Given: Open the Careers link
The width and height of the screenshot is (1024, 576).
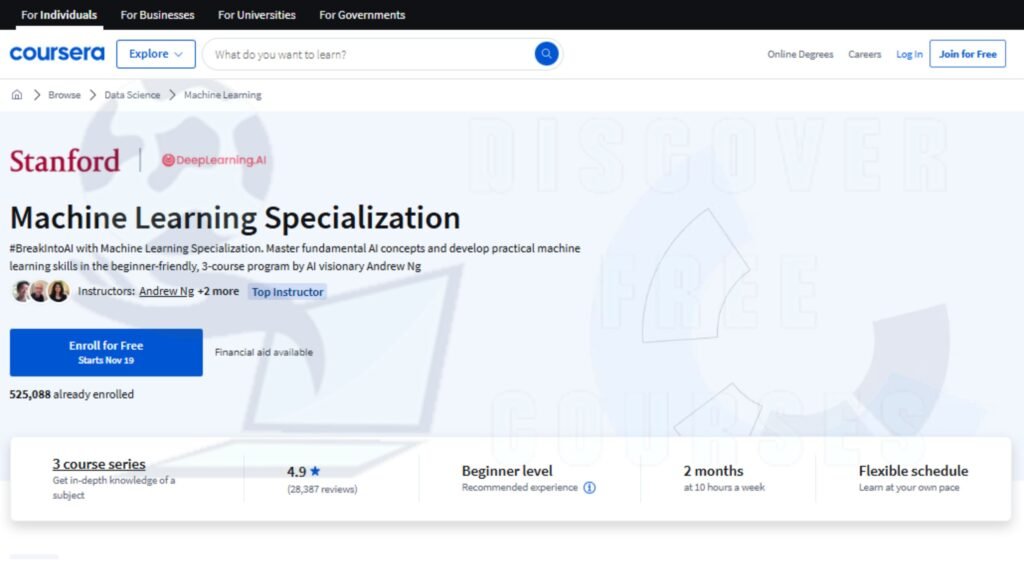Looking at the screenshot, I should (x=865, y=54).
